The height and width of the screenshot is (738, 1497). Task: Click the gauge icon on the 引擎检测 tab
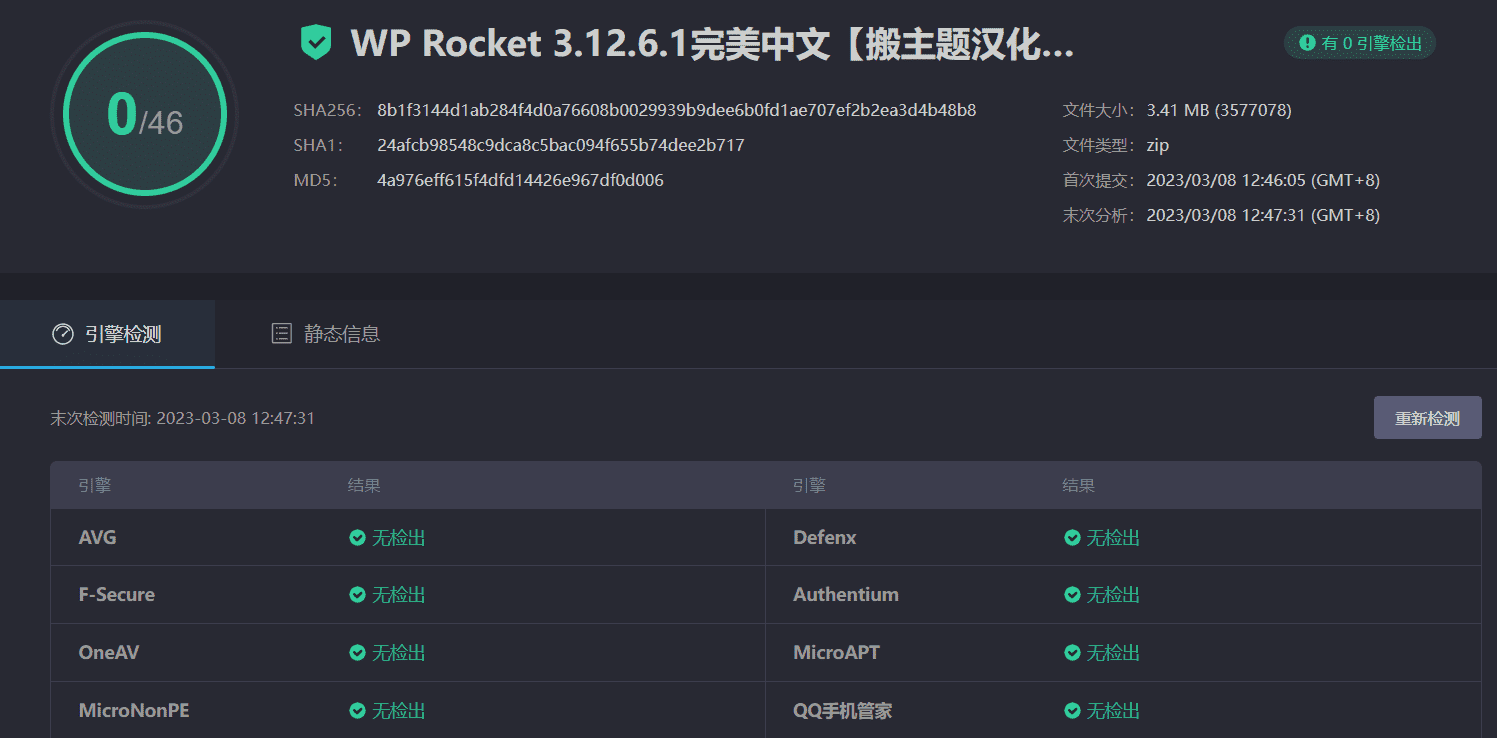(x=63, y=334)
